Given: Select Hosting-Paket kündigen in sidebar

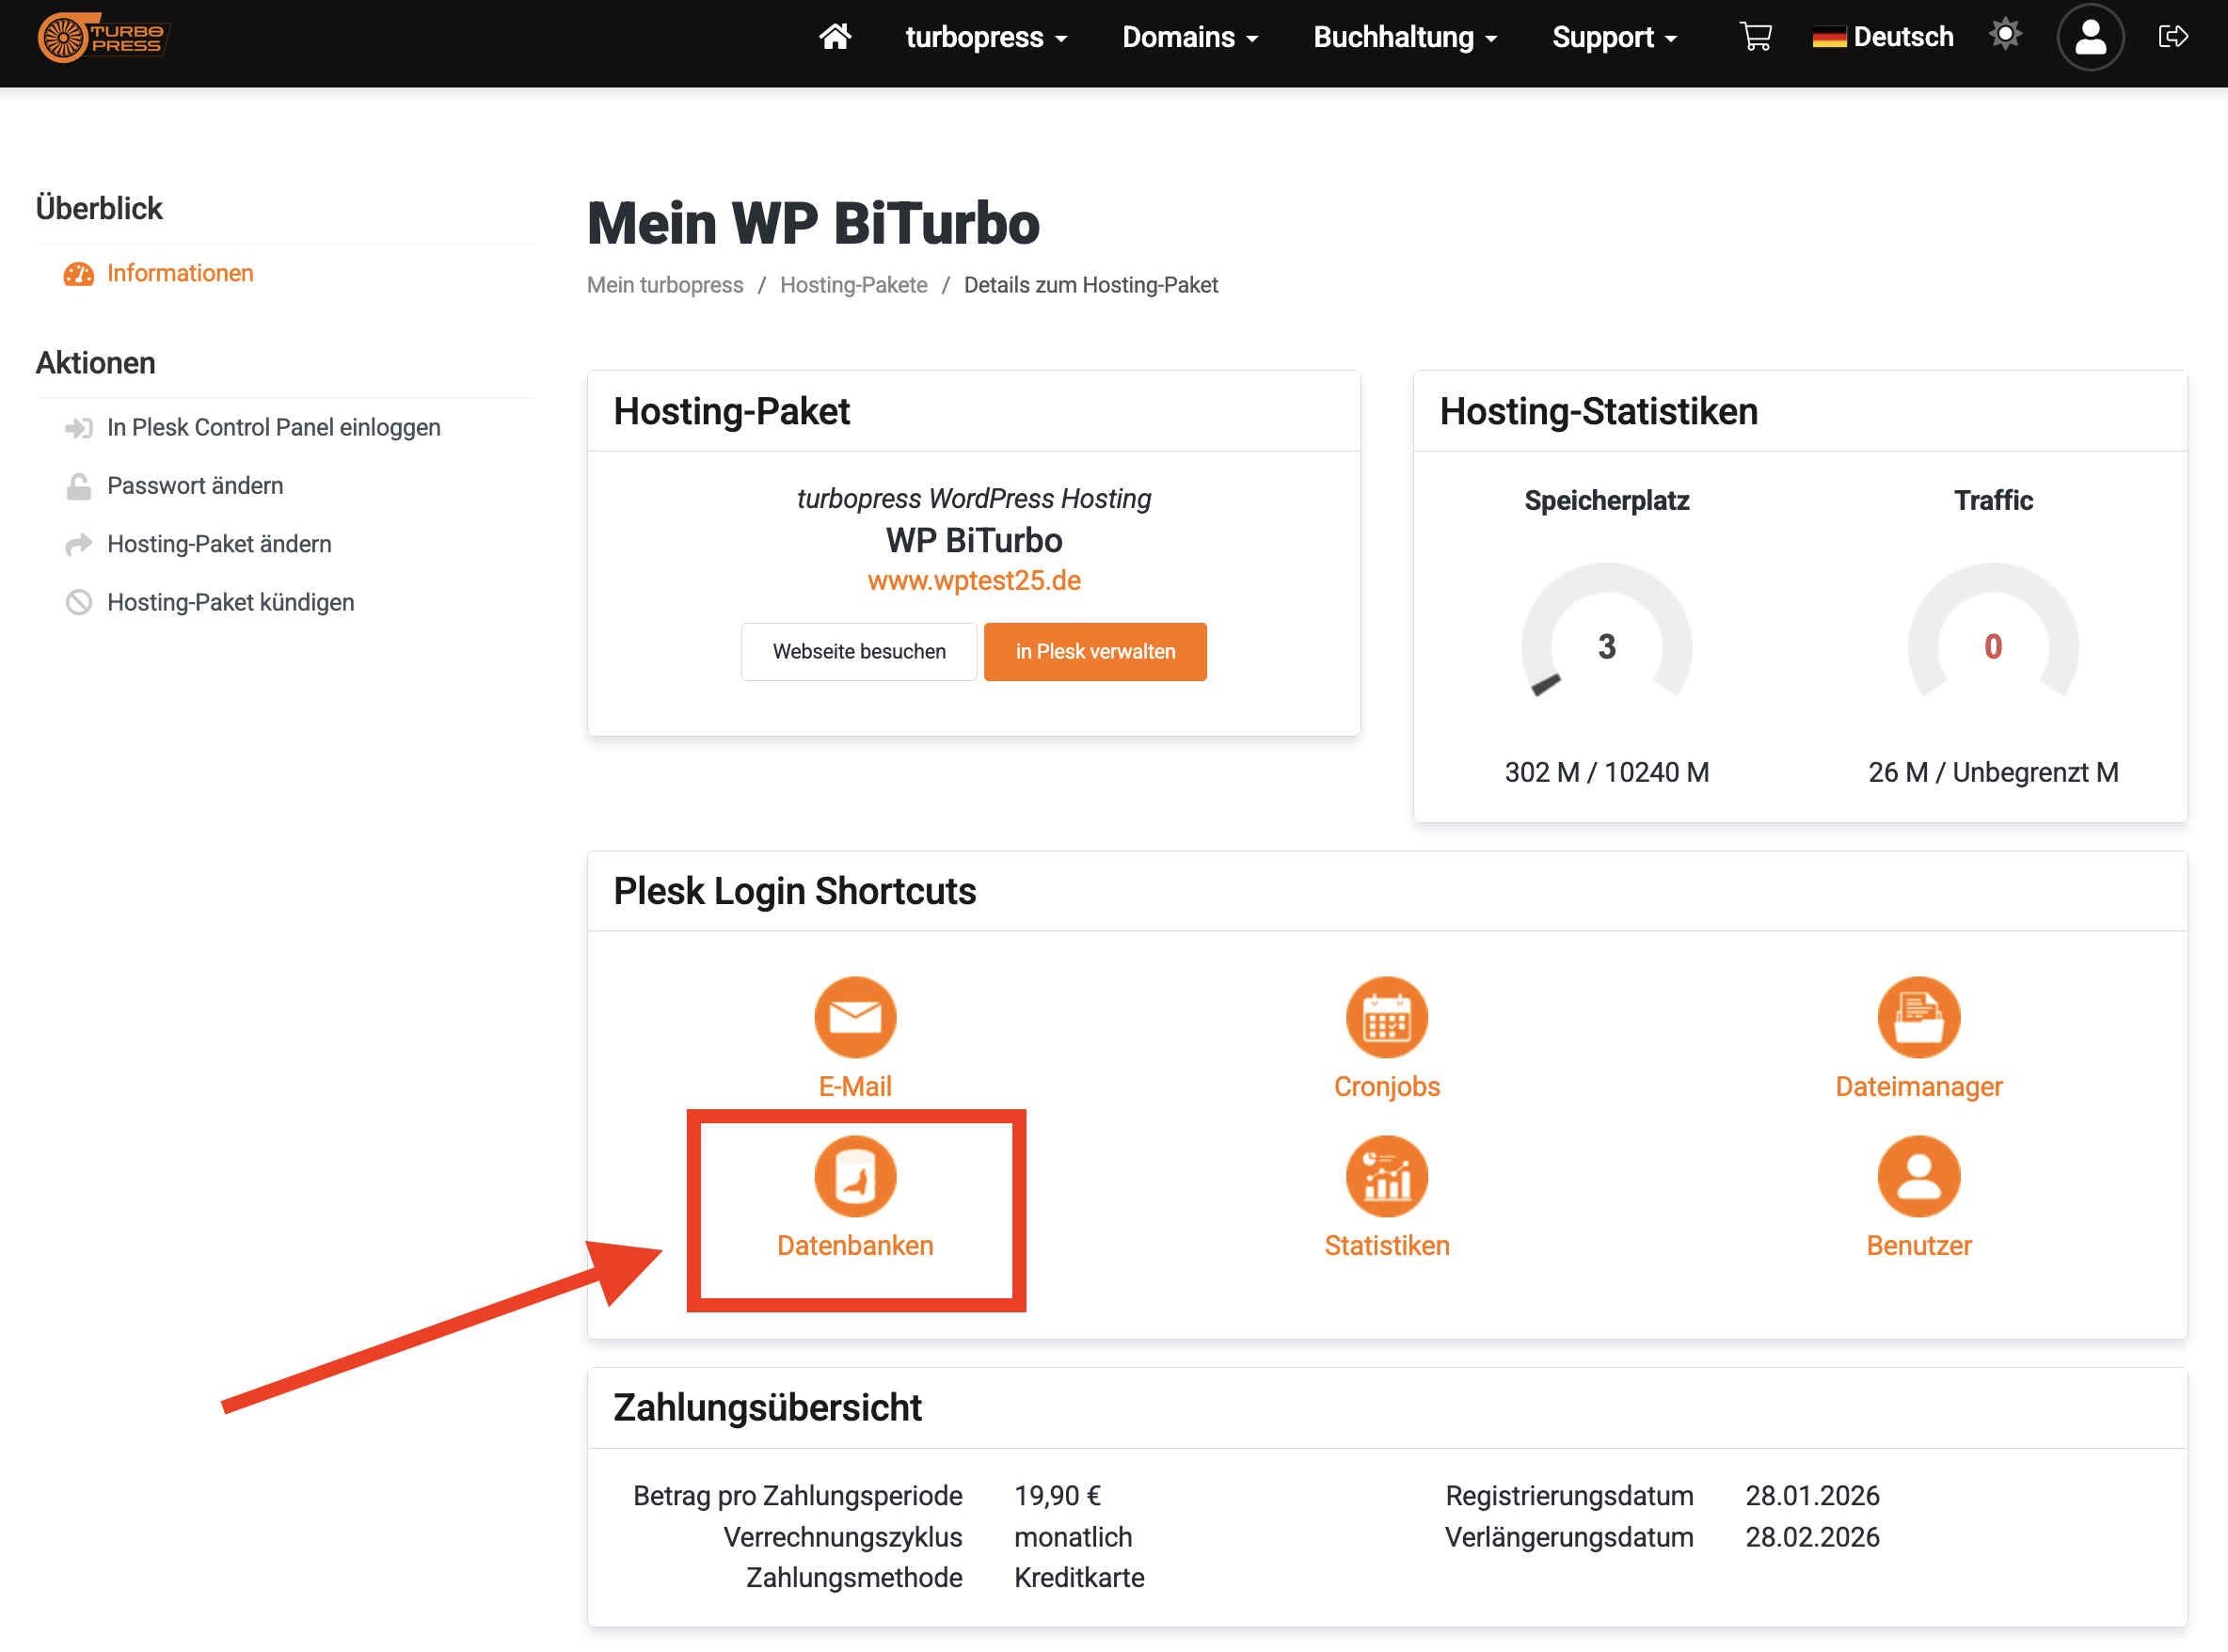Looking at the screenshot, I should [x=230, y=602].
